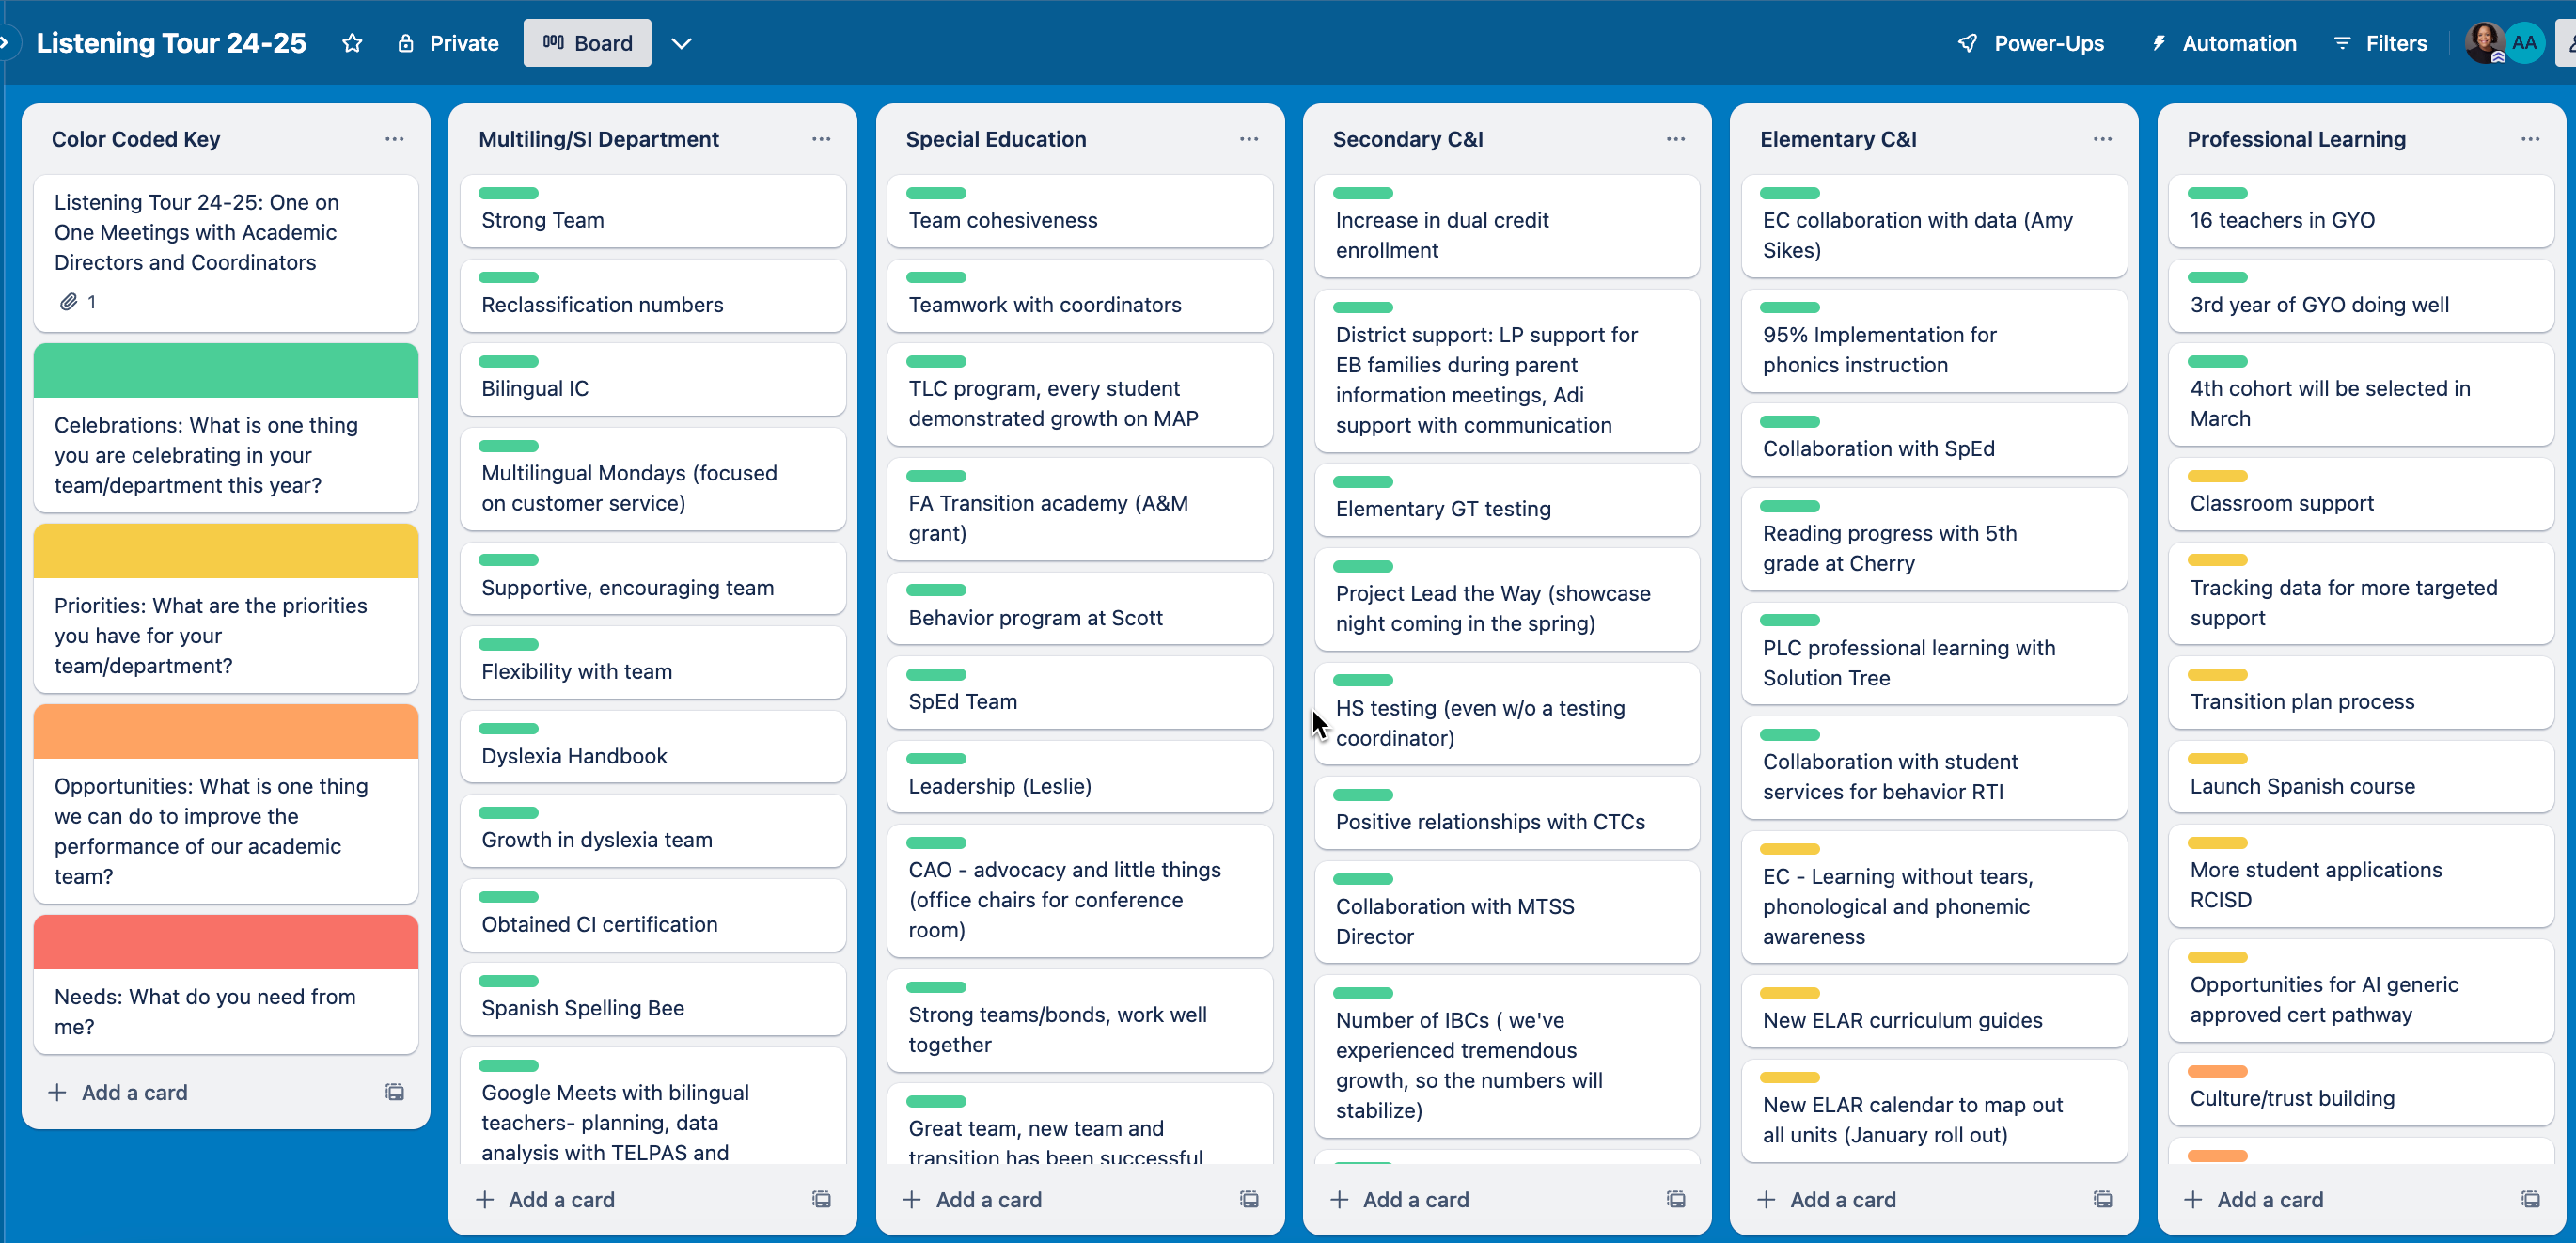The image size is (2576, 1243).
Task: Open the Automation lightning menu
Action: pyautogui.click(x=2223, y=43)
